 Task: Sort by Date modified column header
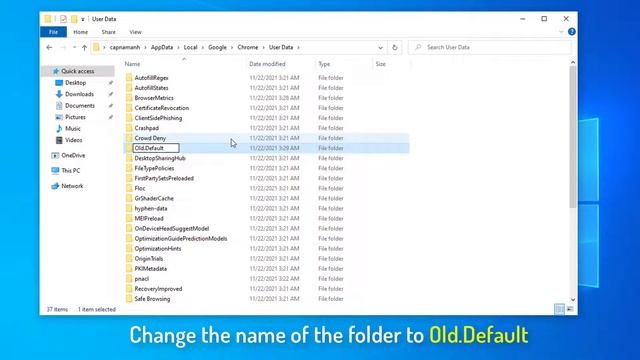(267, 64)
